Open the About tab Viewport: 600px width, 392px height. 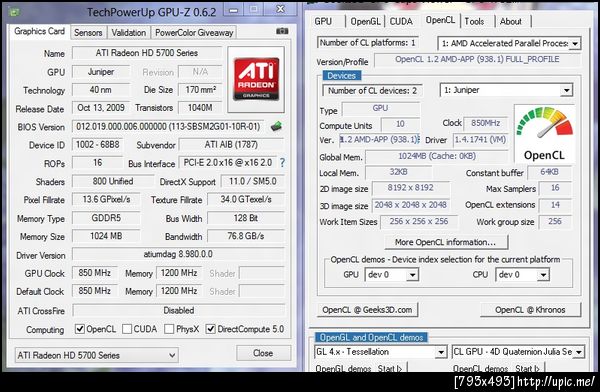(510, 21)
